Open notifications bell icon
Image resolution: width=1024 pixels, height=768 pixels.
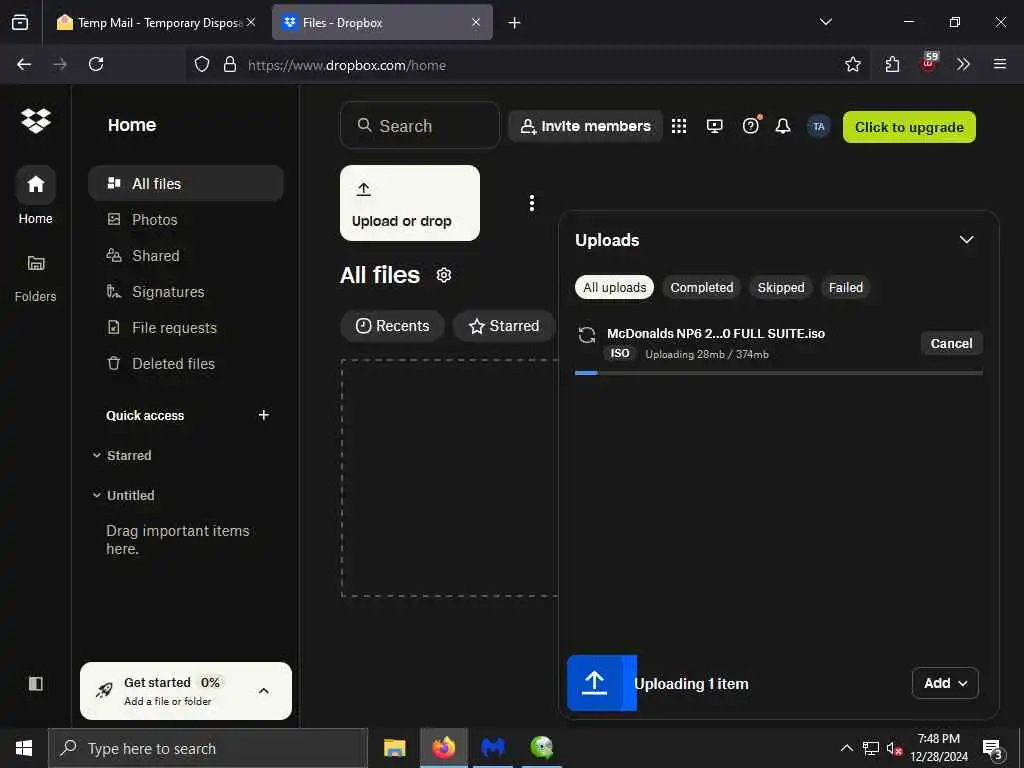click(782, 126)
